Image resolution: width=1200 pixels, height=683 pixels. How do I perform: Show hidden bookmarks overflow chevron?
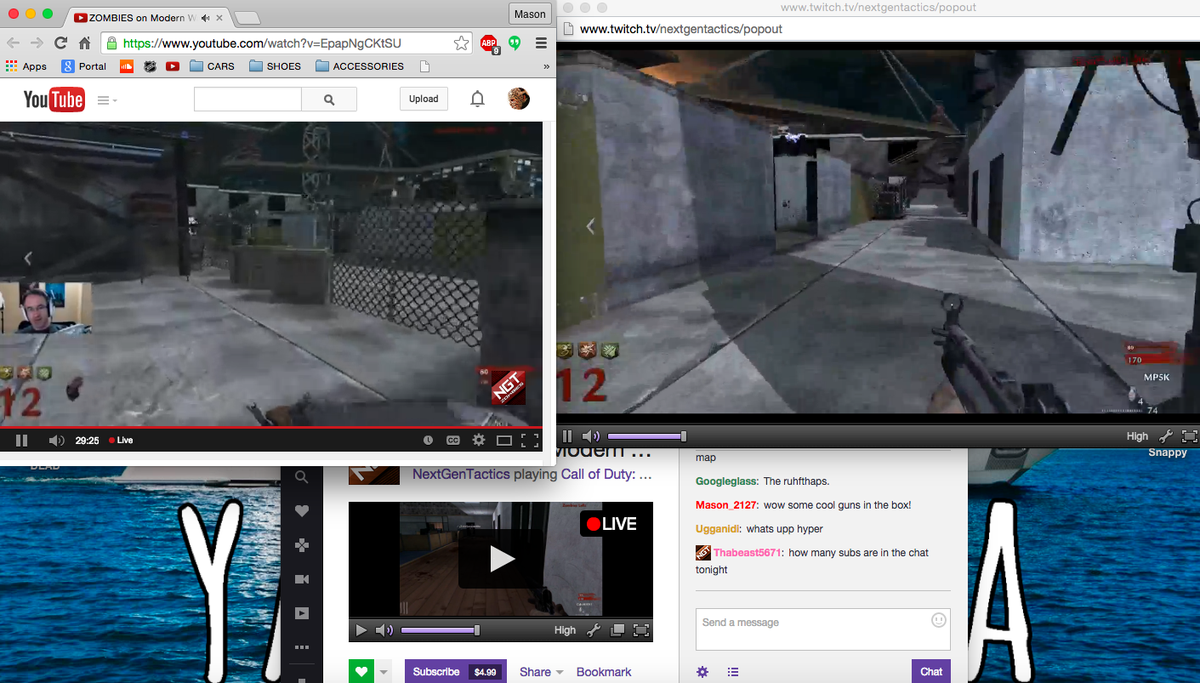click(546, 66)
